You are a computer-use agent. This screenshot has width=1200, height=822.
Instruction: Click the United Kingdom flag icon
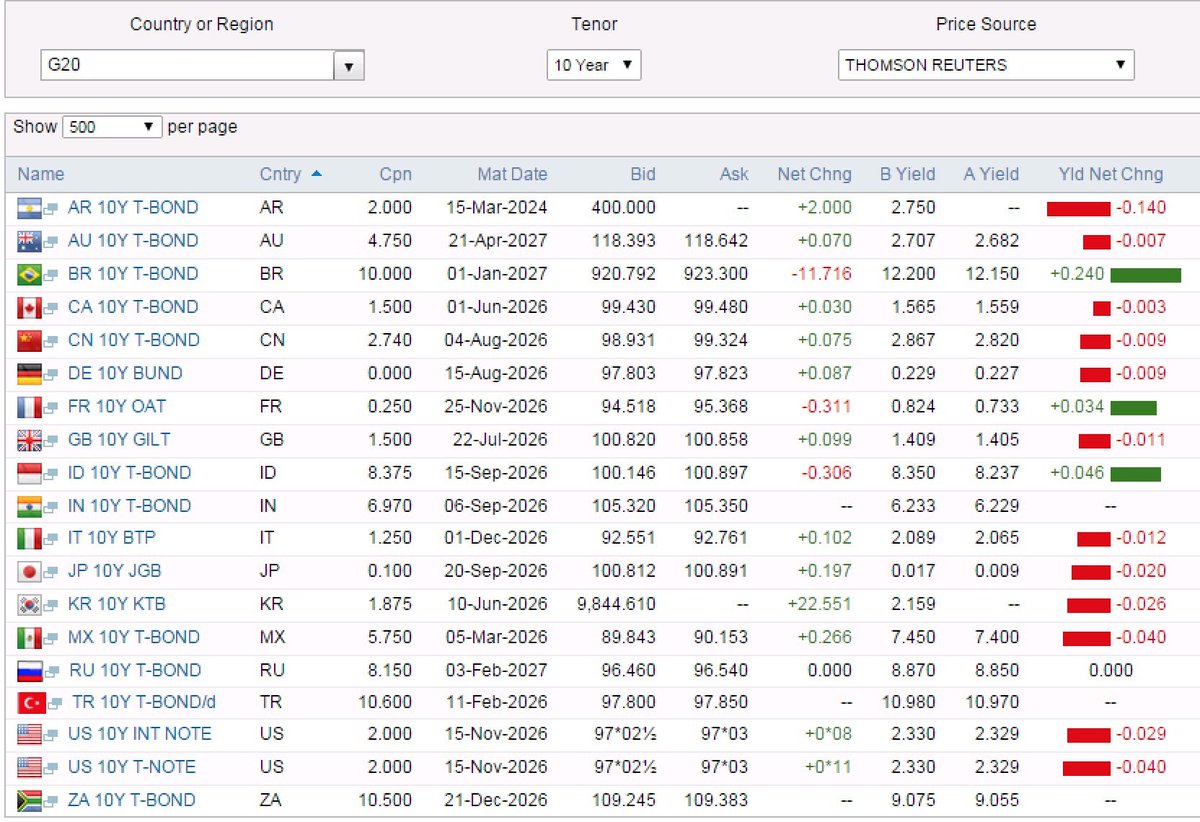[x=29, y=440]
